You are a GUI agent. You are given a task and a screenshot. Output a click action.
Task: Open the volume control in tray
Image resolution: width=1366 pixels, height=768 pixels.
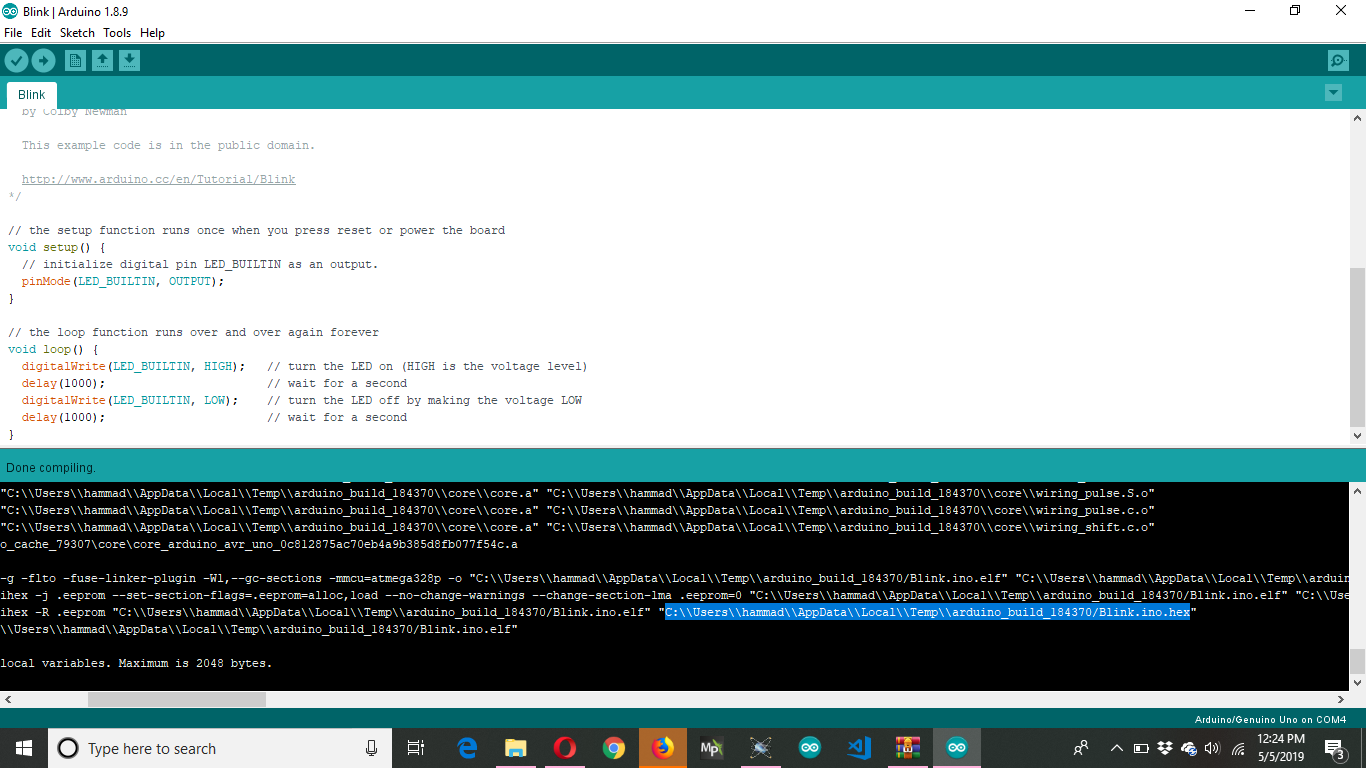pos(1213,748)
